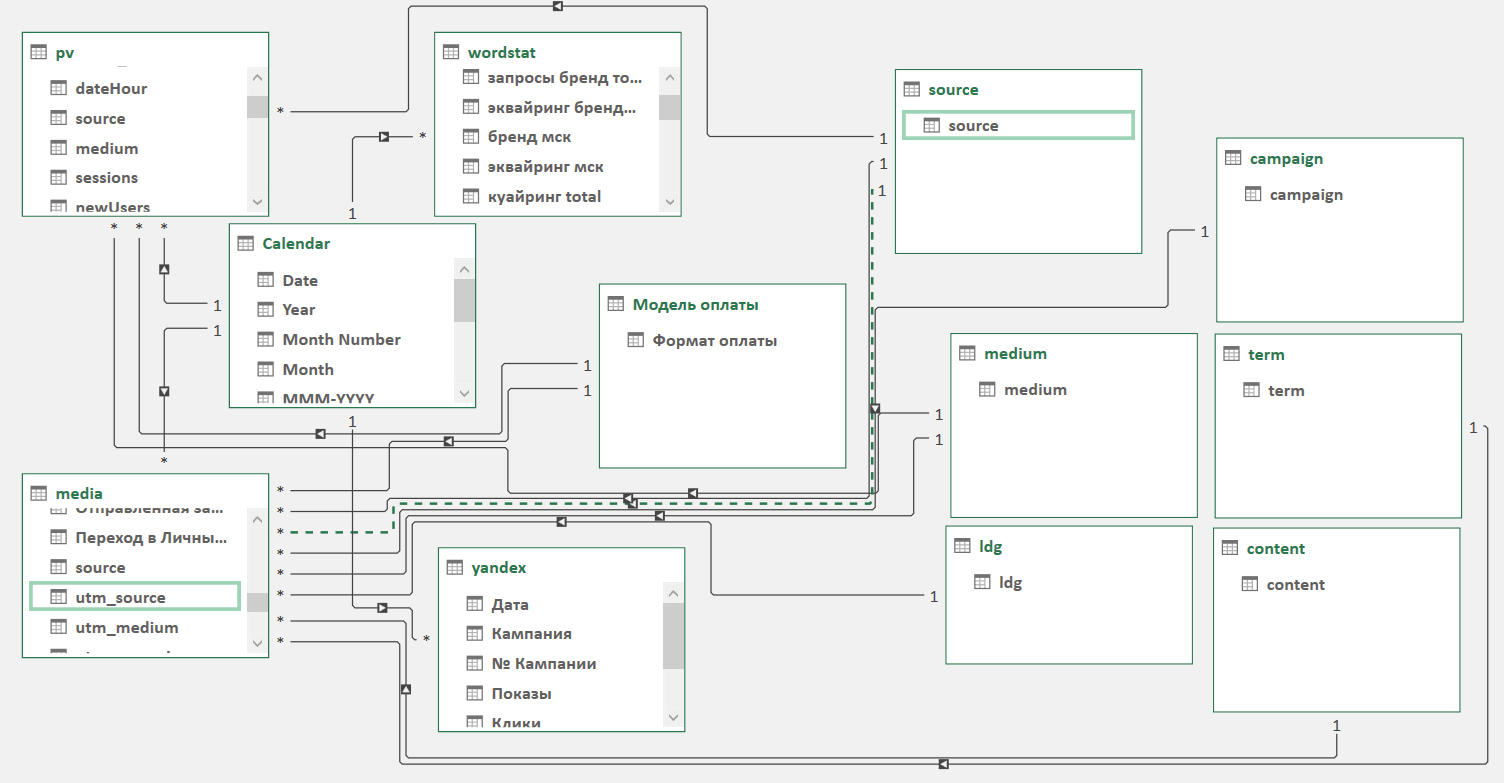Click the yandex table title

[499, 567]
